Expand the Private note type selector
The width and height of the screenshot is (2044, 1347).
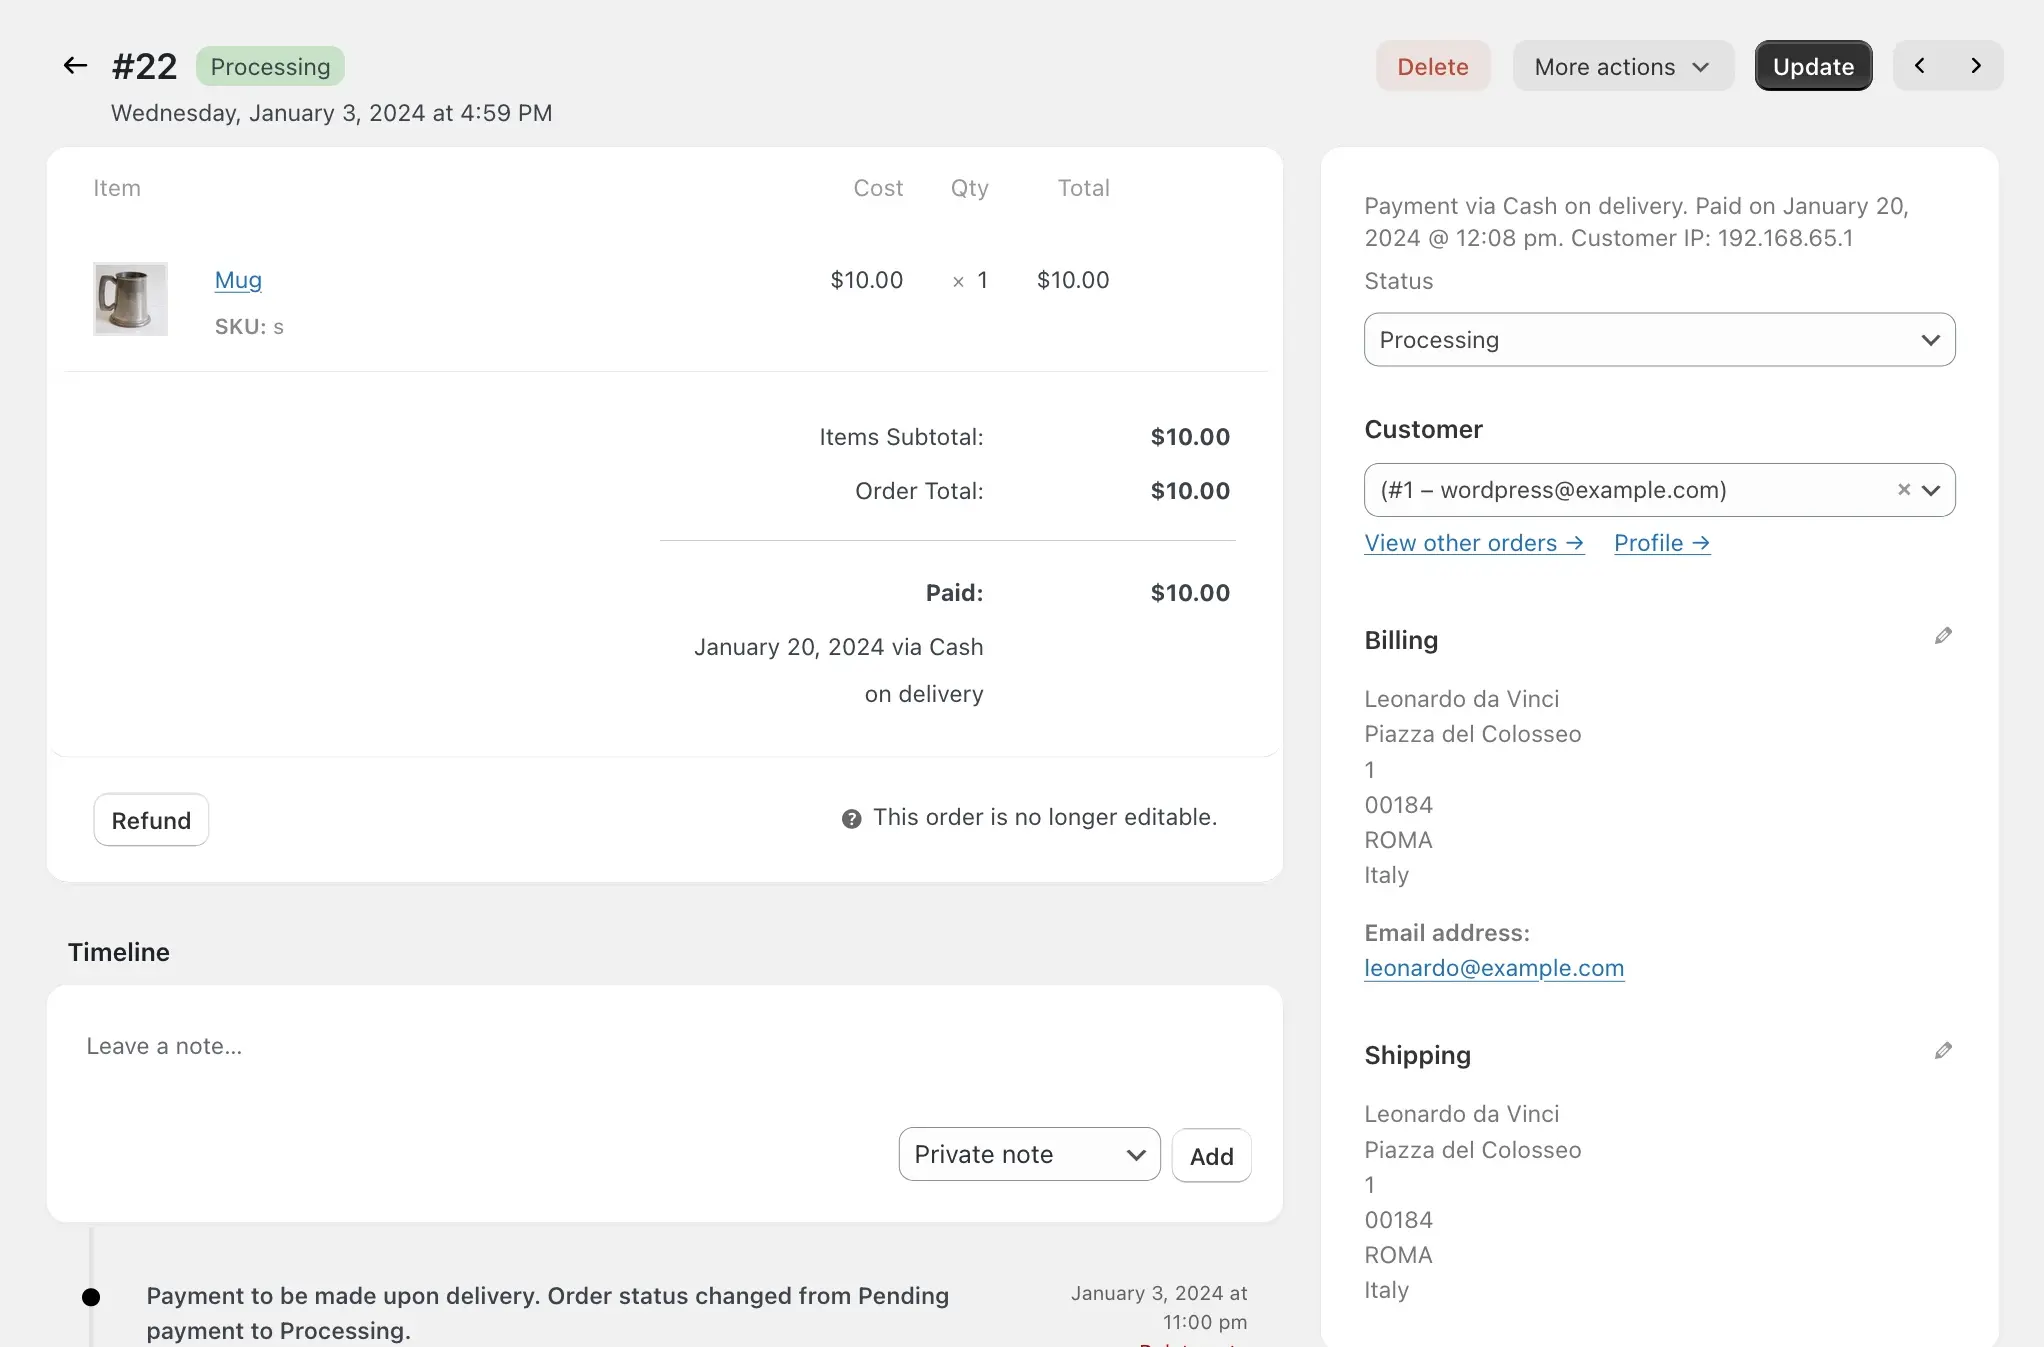[1028, 1155]
